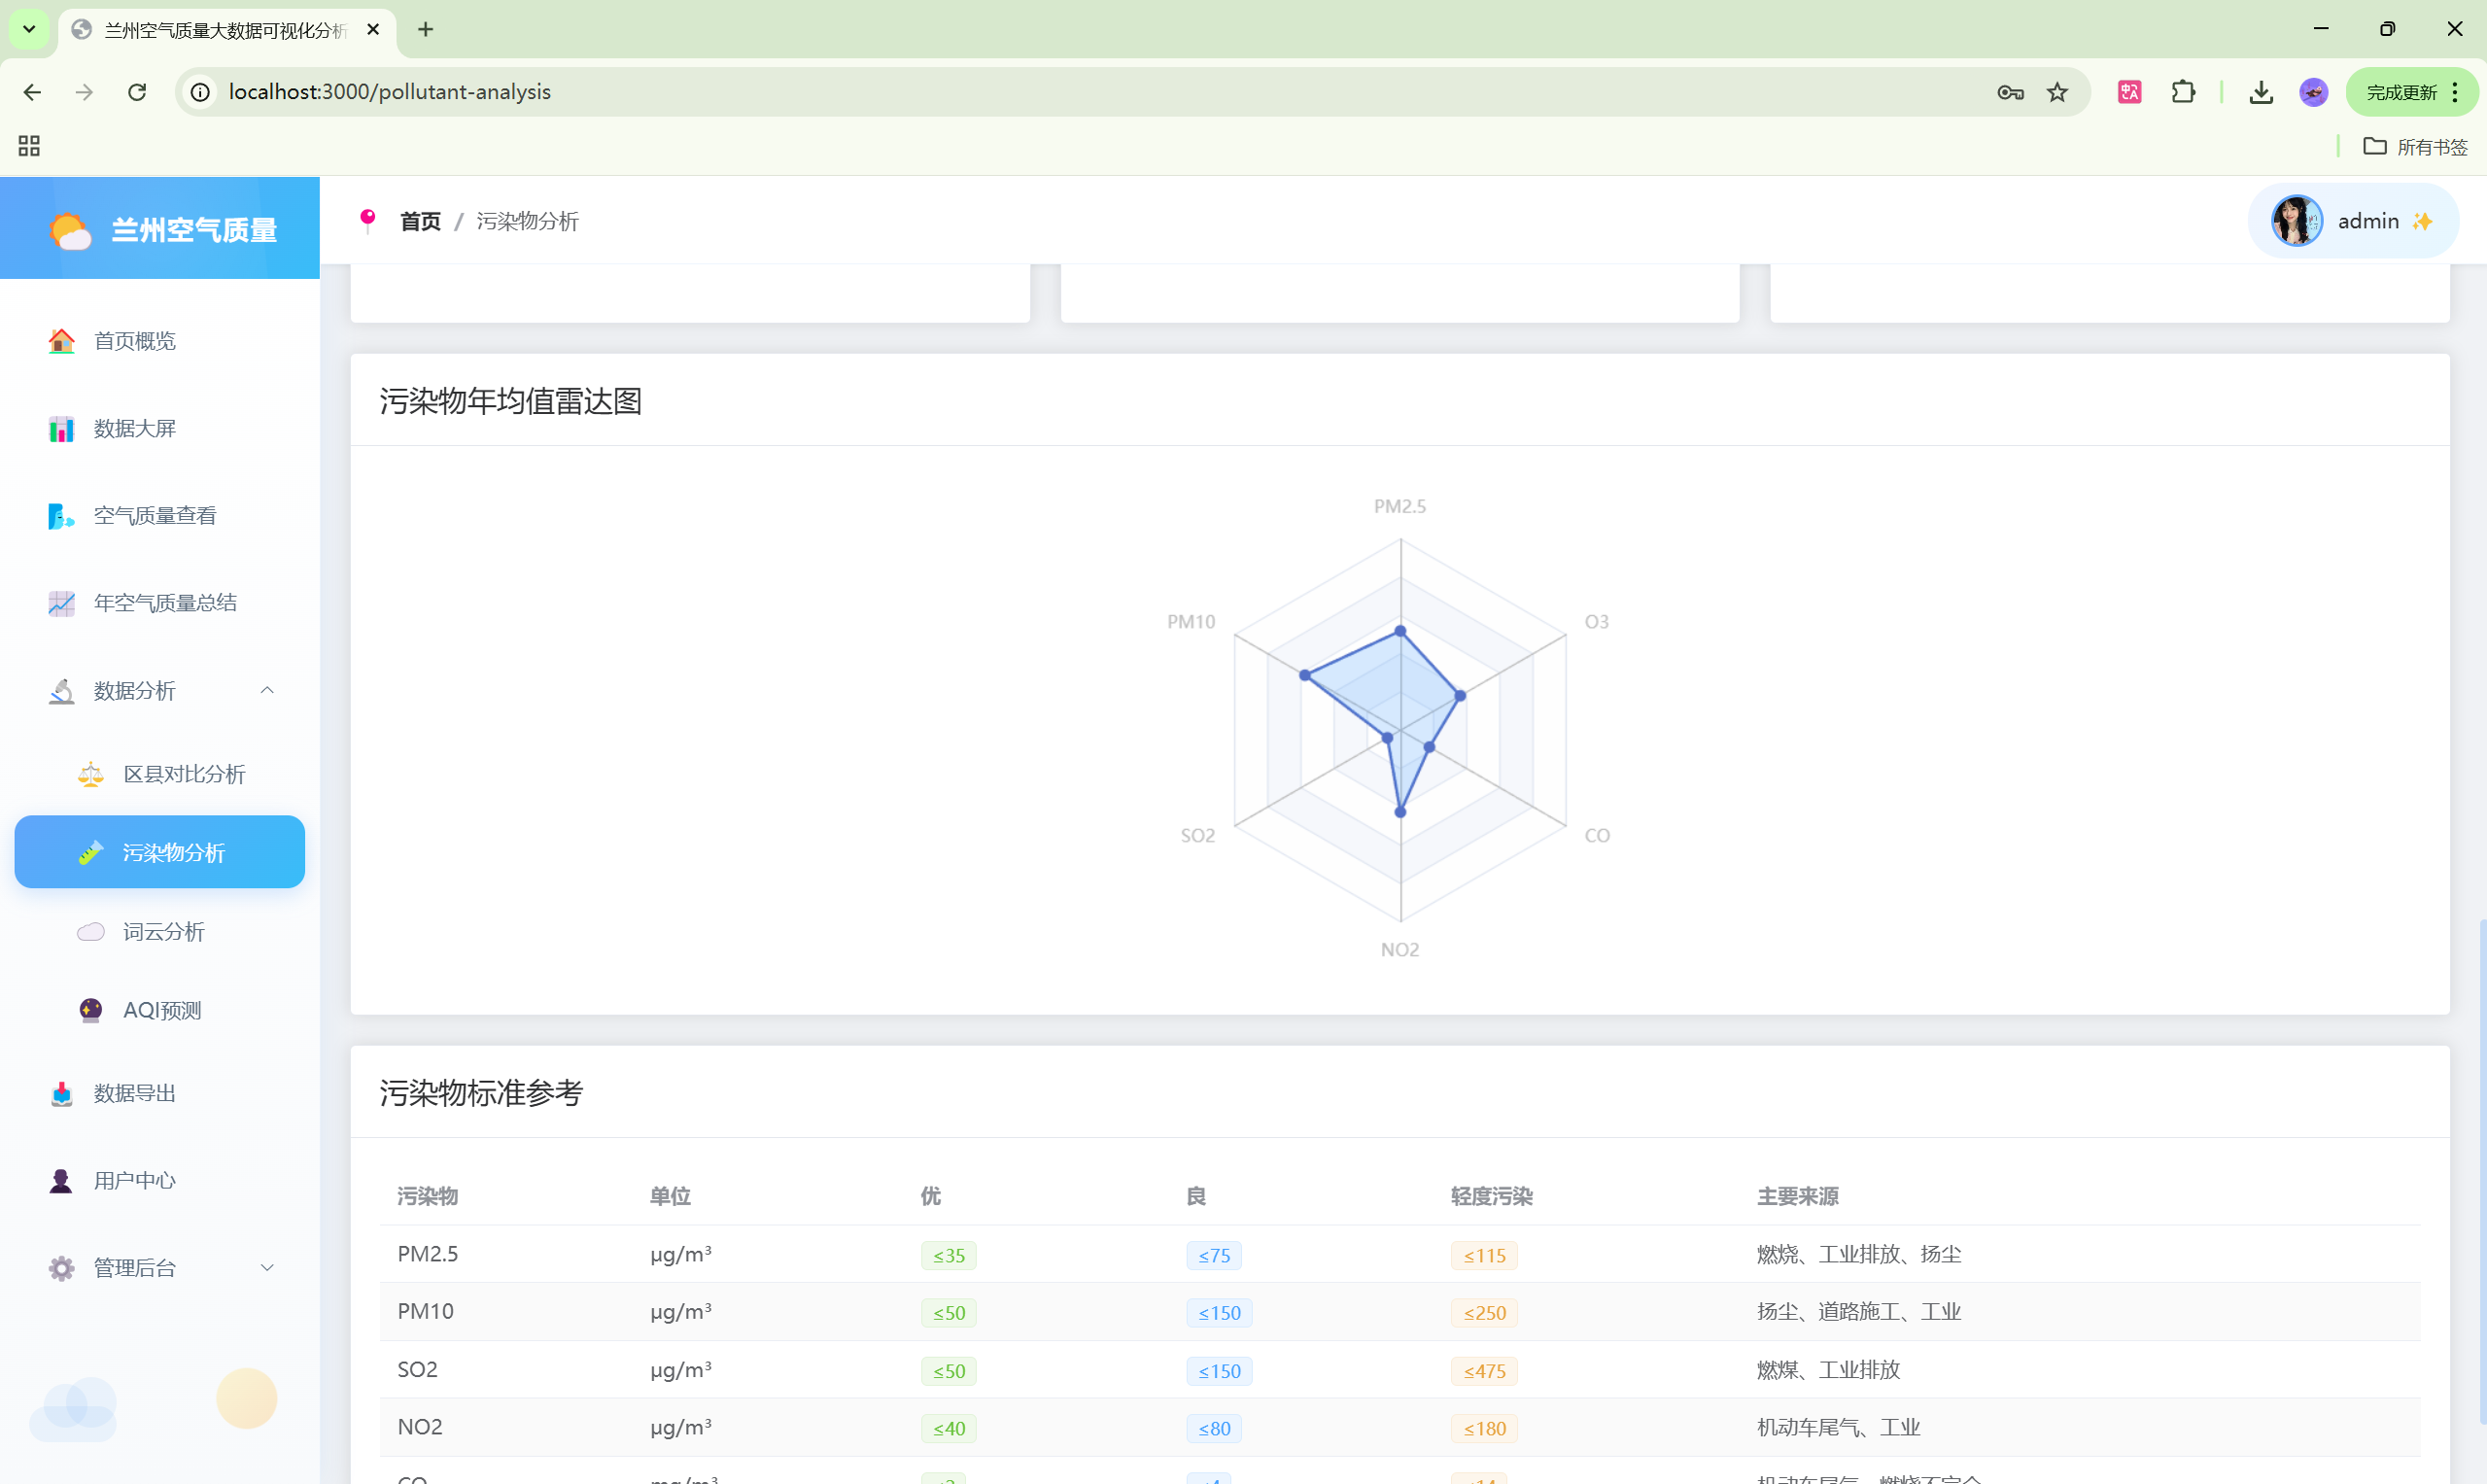Click the crystal ball icon for AQI预测
The height and width of the screenshot is (1484, 2487).
click(x=91, y=1010)
